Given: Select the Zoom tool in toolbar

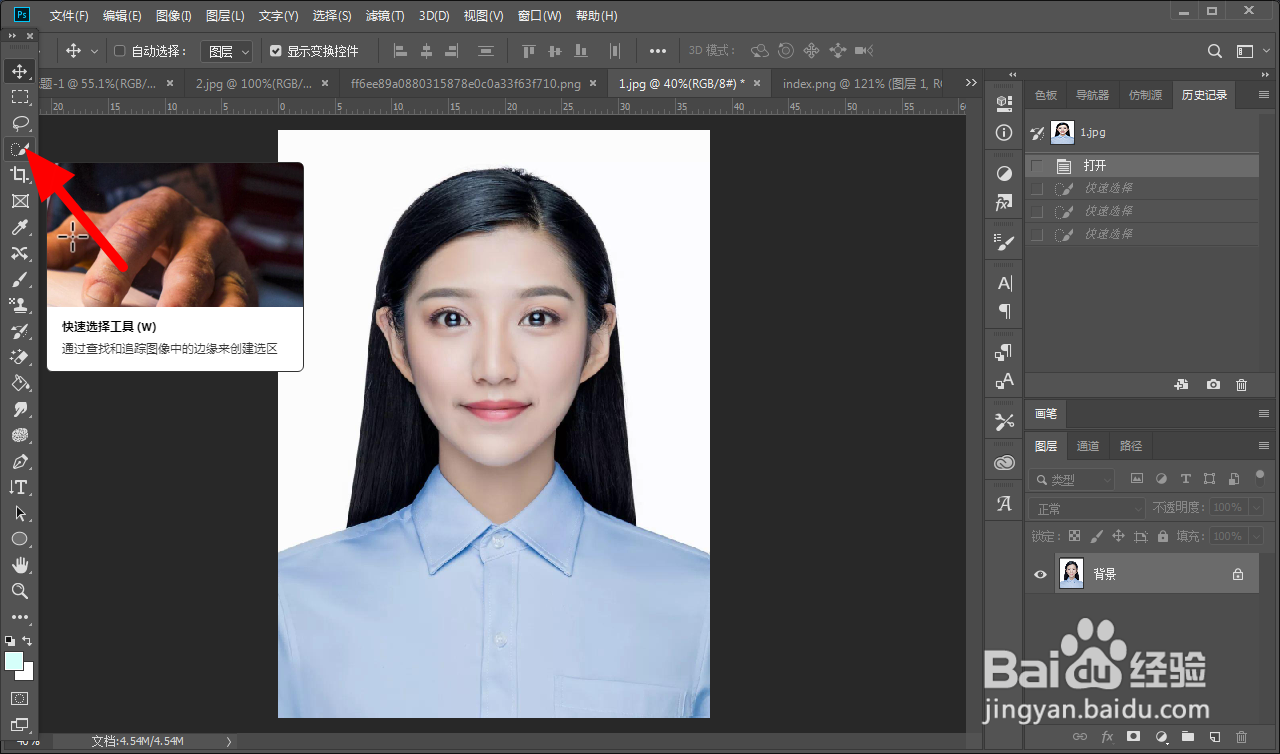Looking at the screenshot, I should 19,591.
